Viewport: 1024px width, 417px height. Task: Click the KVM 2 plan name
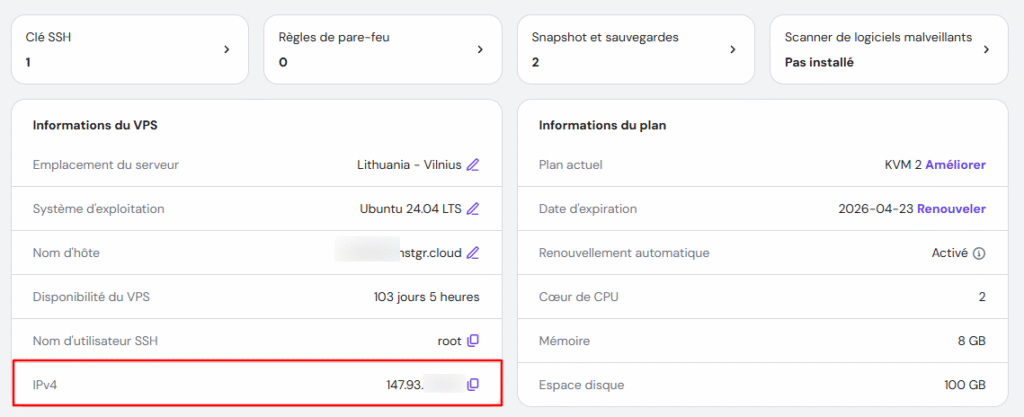pos(903,165)
